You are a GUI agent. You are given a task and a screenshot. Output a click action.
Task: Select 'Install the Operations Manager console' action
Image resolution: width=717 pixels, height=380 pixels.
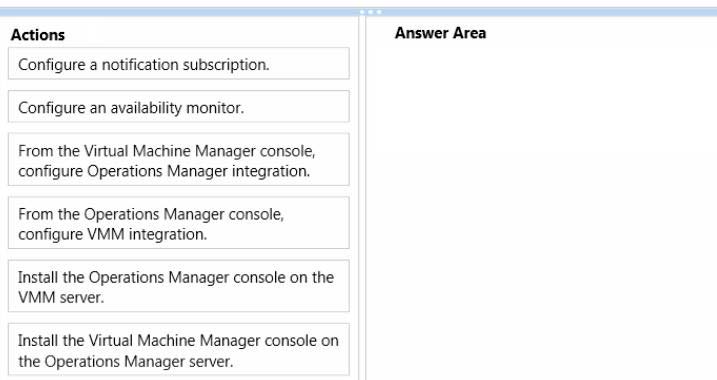click(x=179, y=286)
